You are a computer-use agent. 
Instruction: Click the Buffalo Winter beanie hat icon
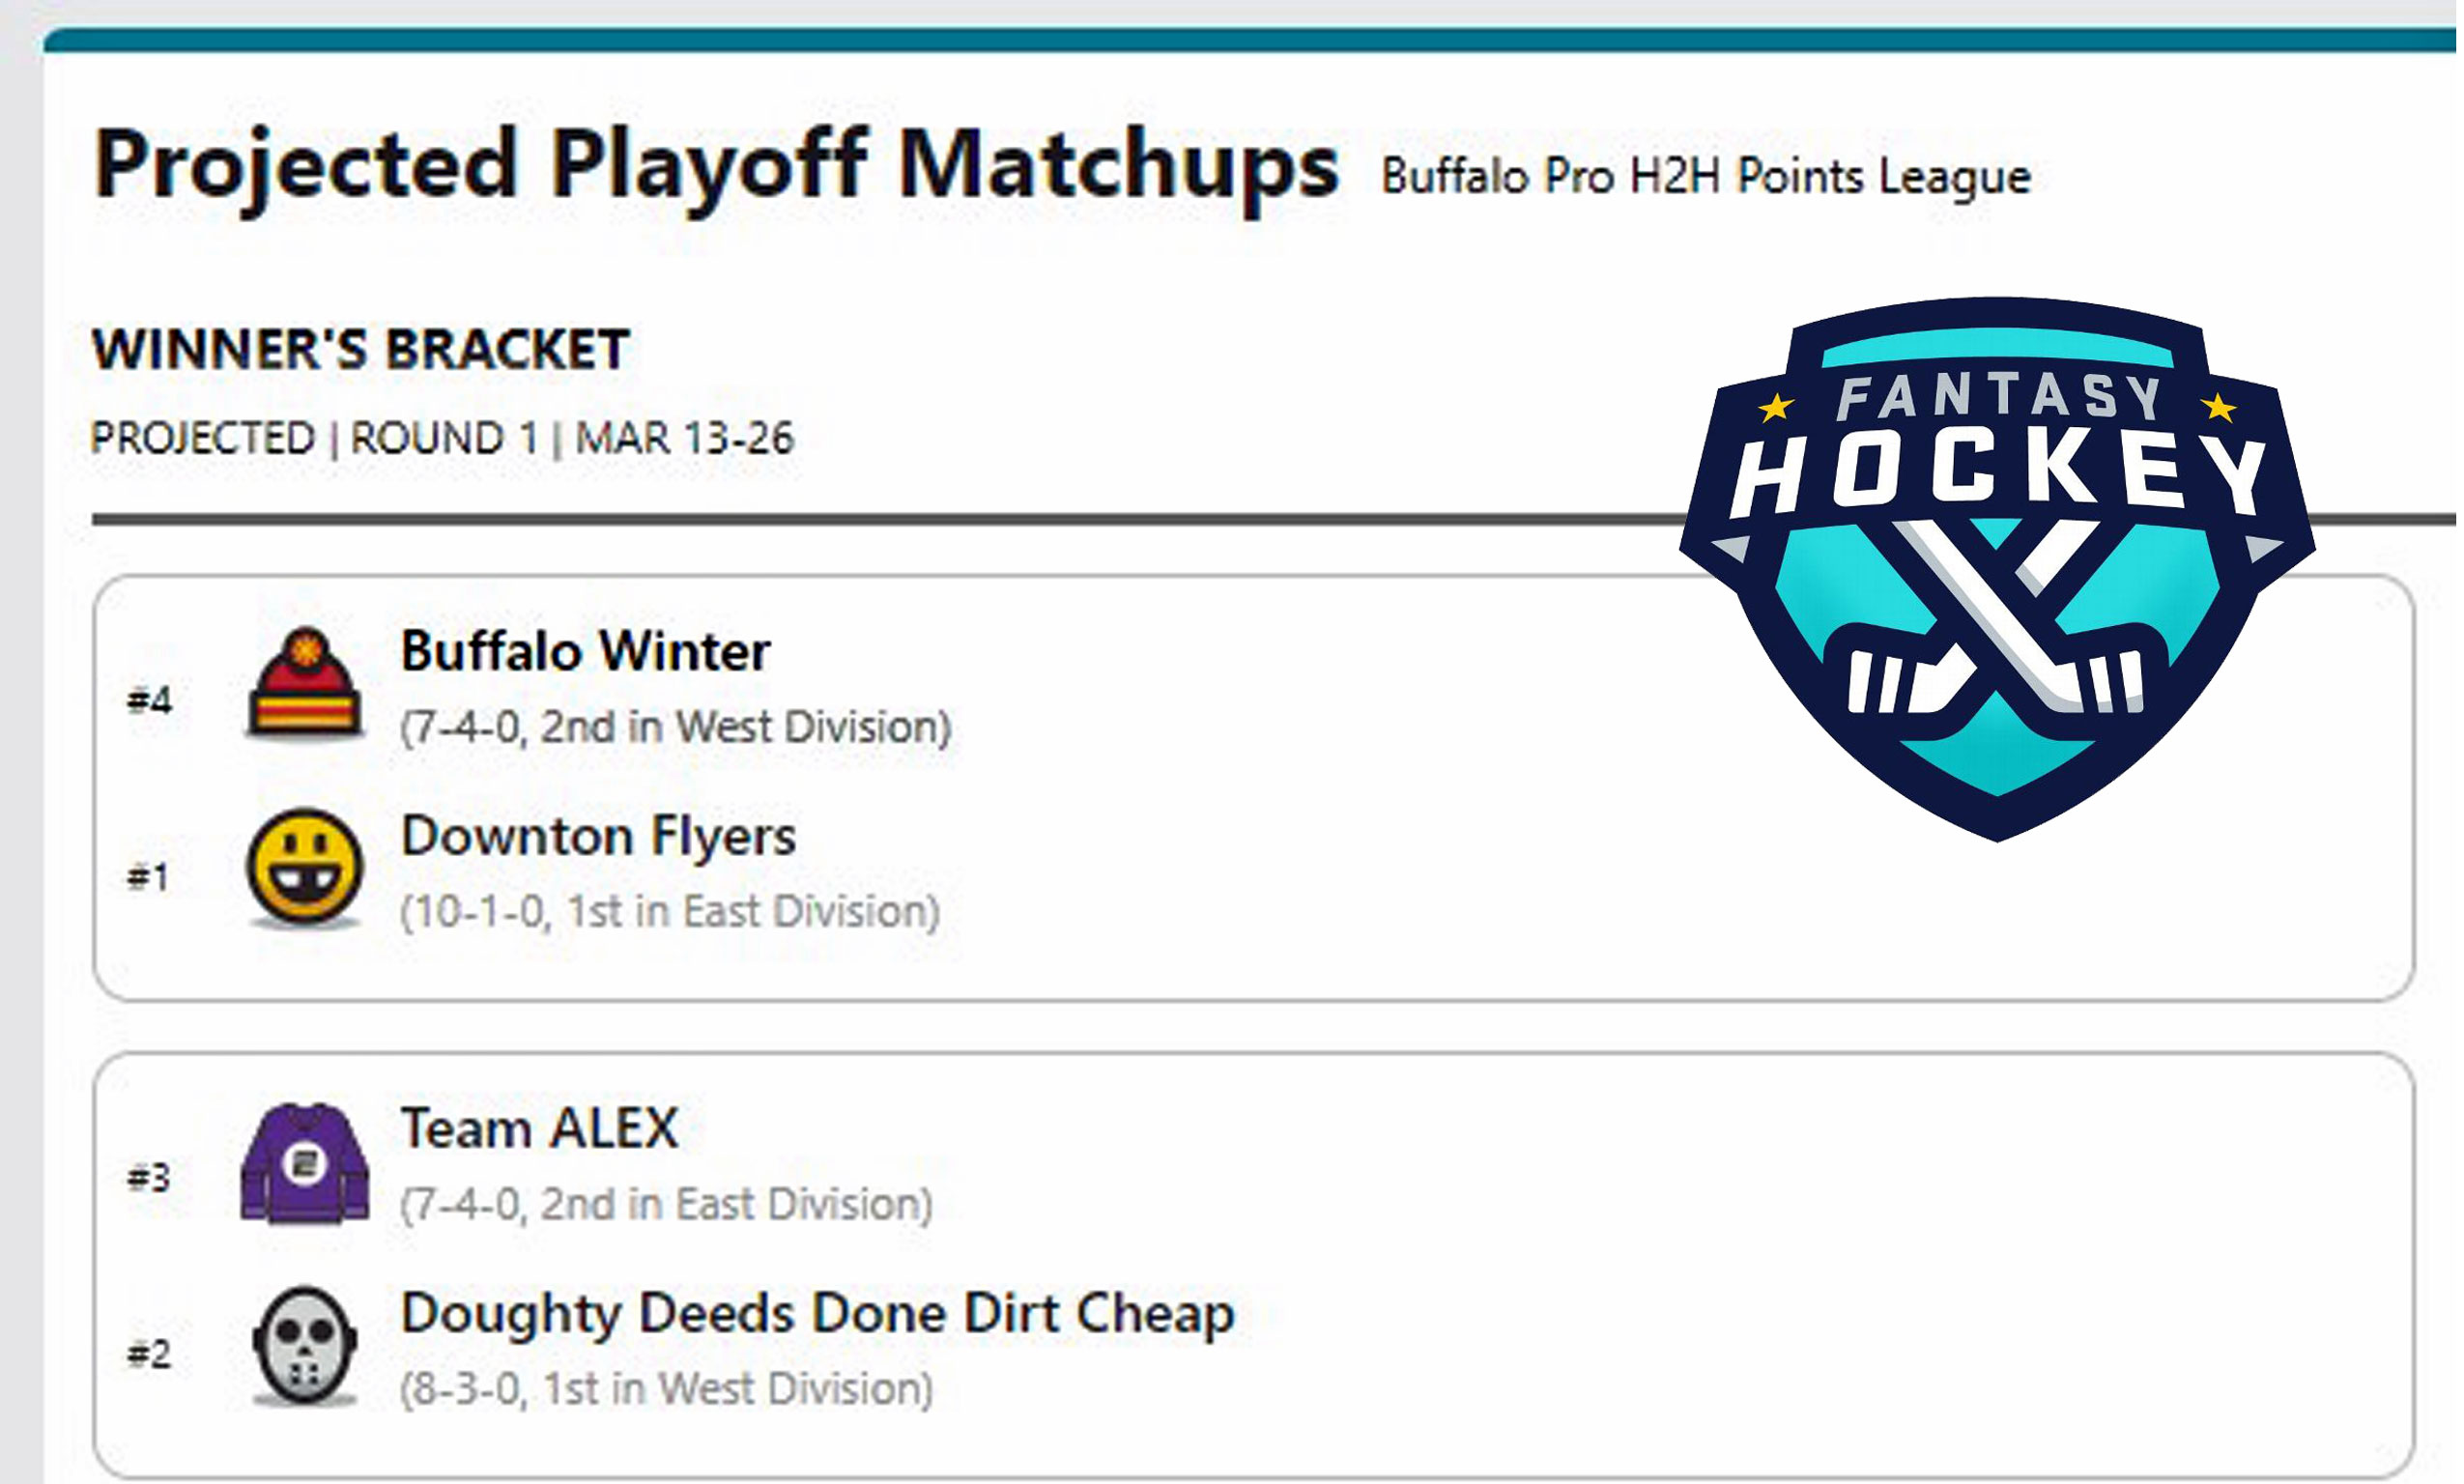[304, 685]
